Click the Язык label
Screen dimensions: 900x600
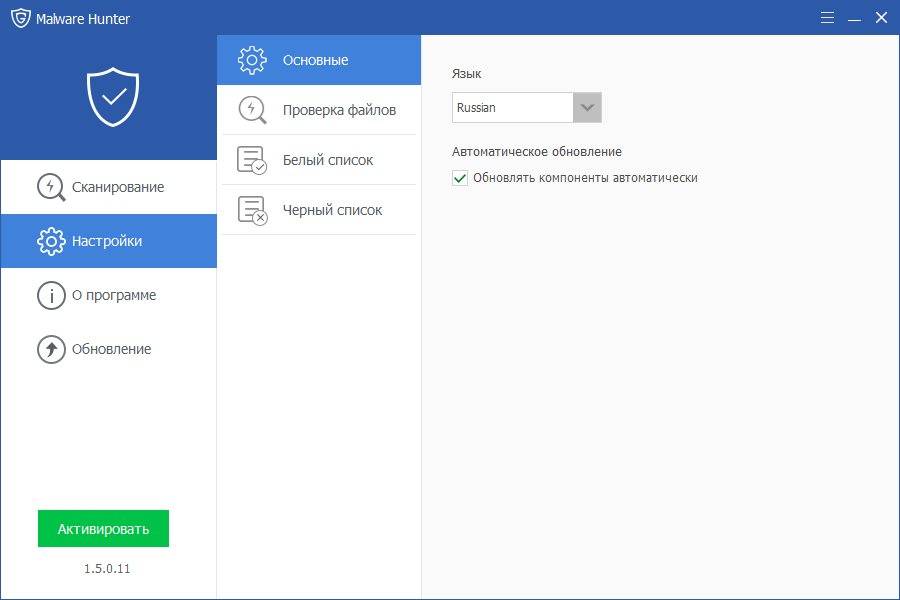click(466, 73)
